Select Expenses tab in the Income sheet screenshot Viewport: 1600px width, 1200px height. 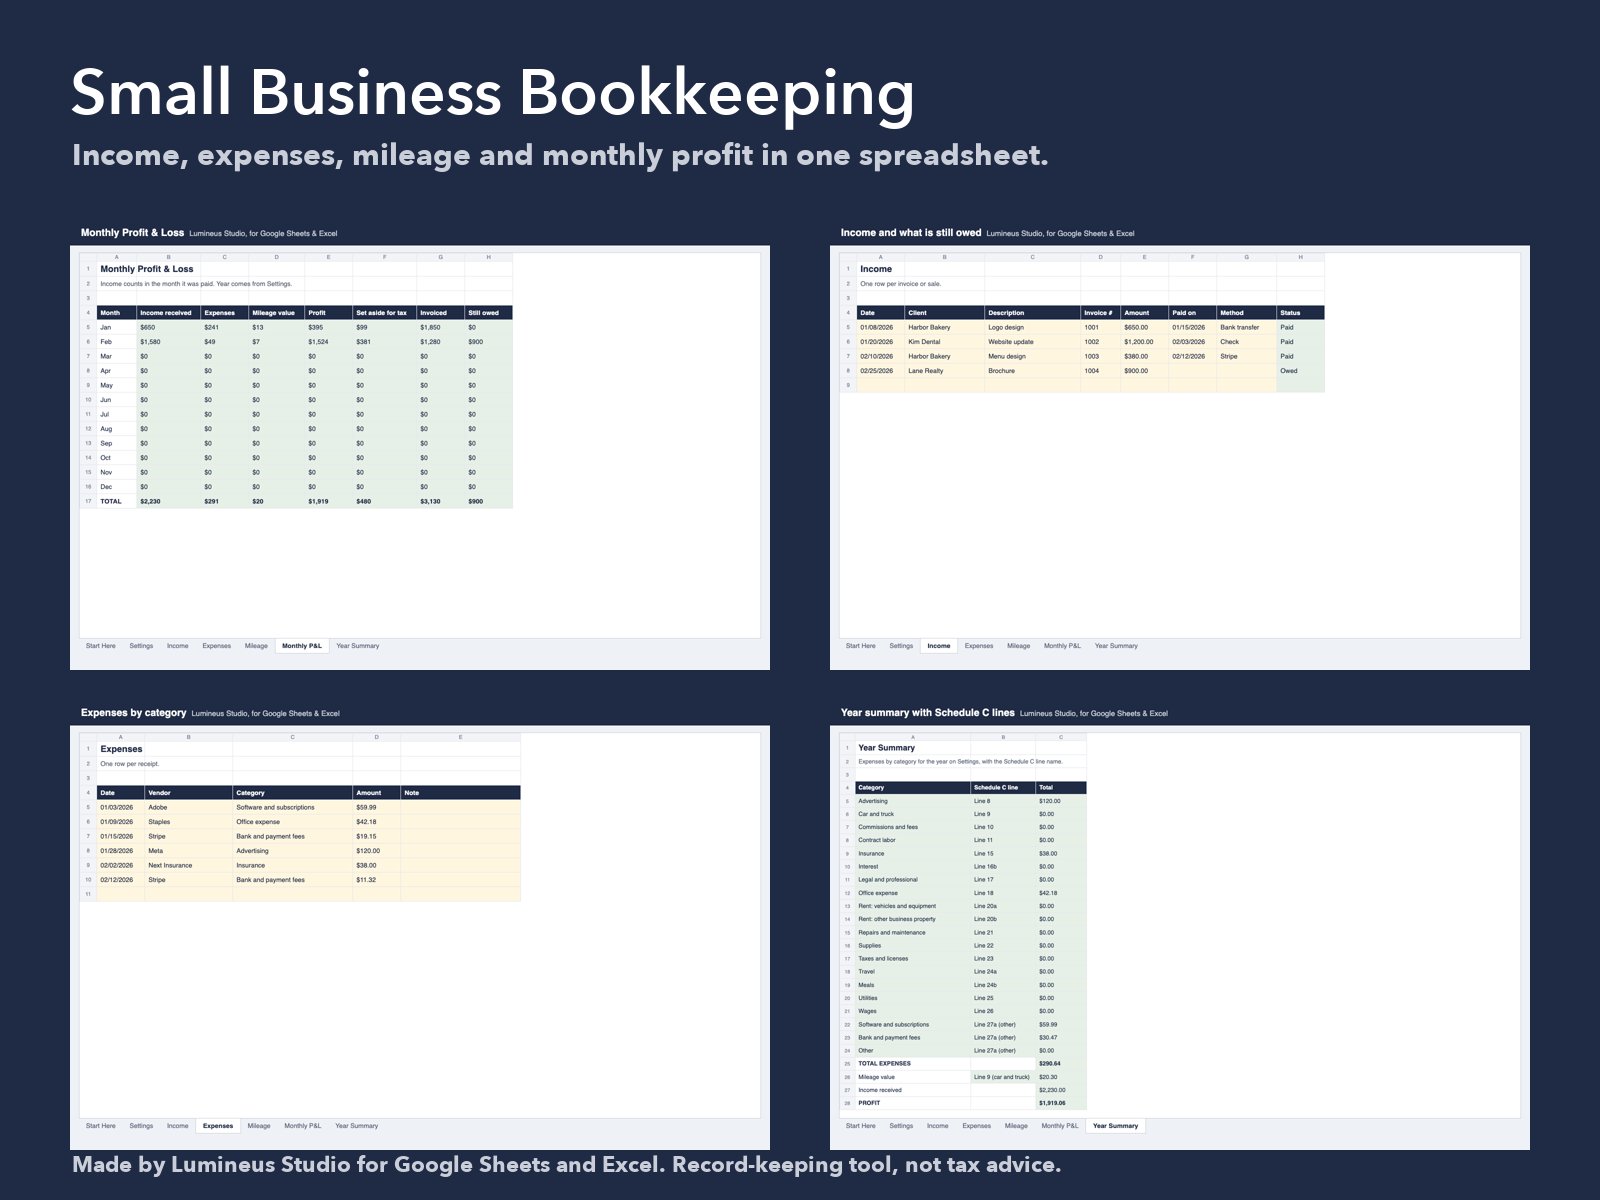979,646
